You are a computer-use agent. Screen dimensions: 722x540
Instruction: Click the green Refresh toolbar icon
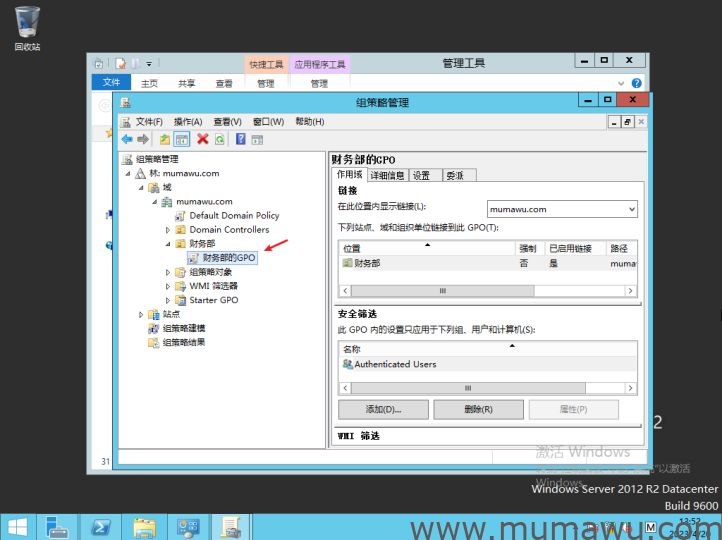(x=219, y=139)
